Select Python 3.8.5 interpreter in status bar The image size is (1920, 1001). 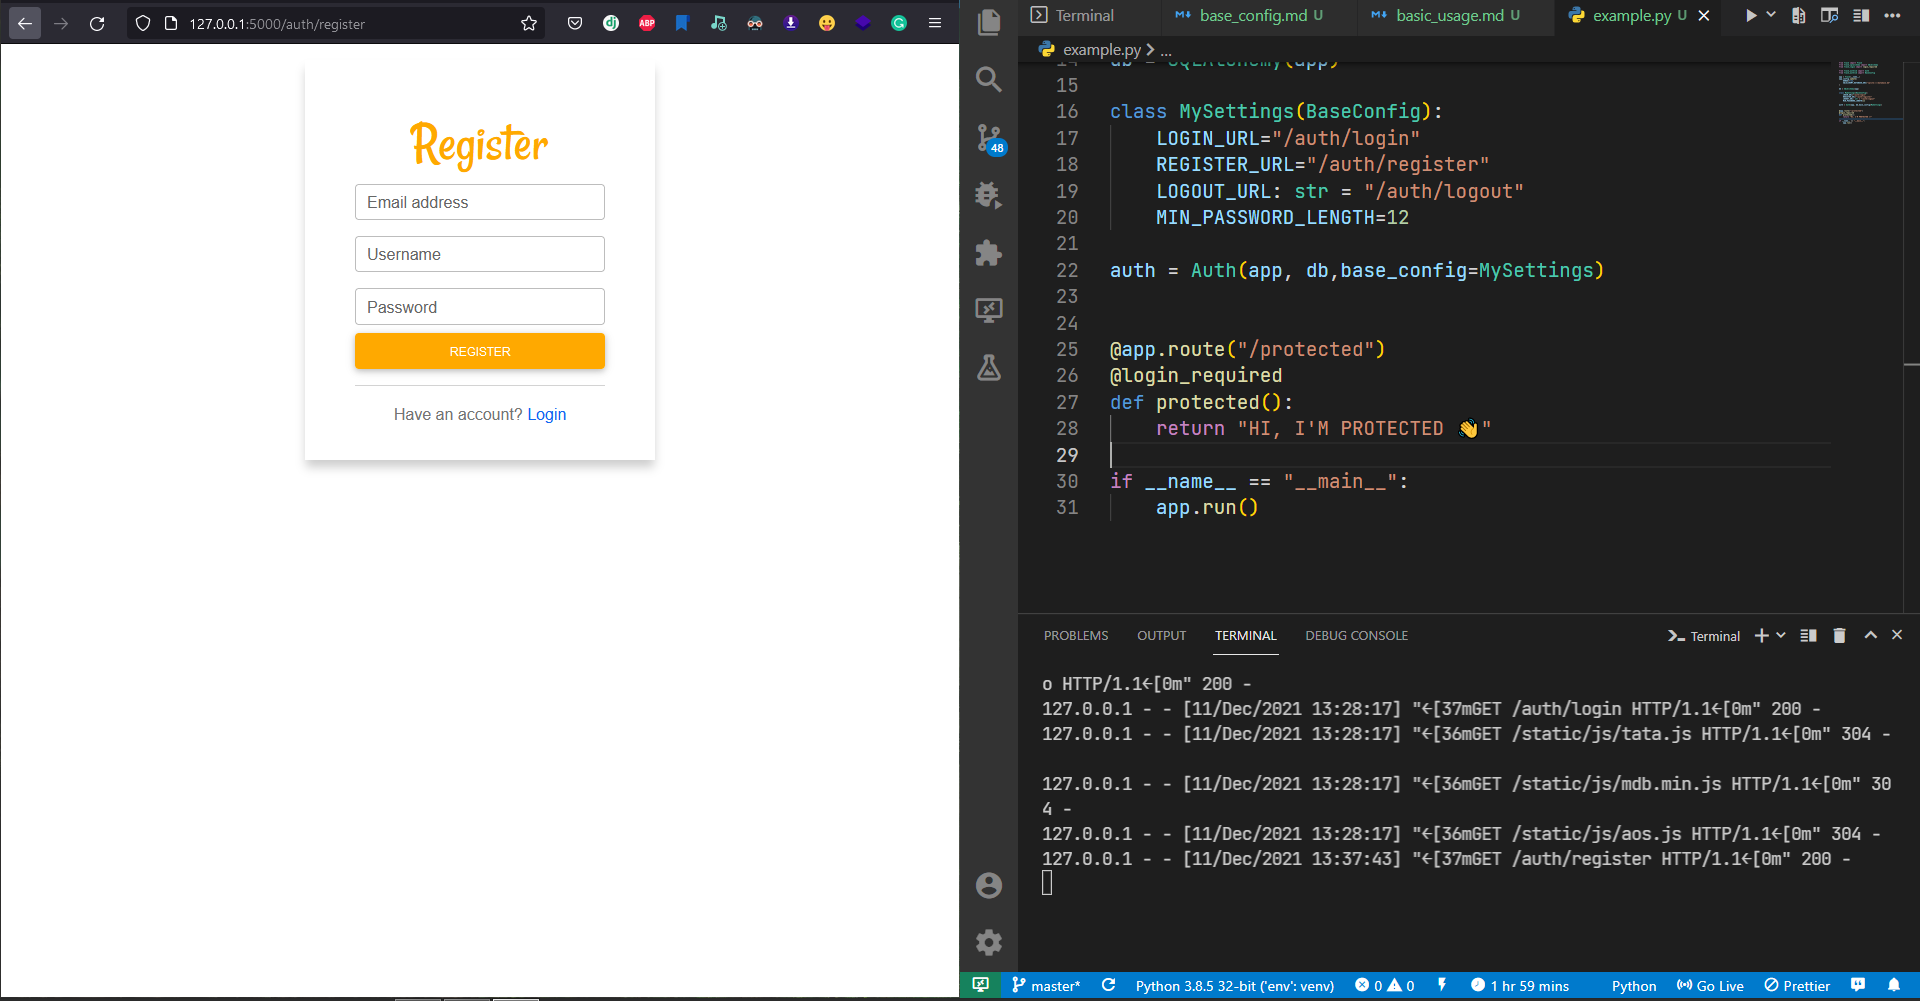click(1235, 986)
